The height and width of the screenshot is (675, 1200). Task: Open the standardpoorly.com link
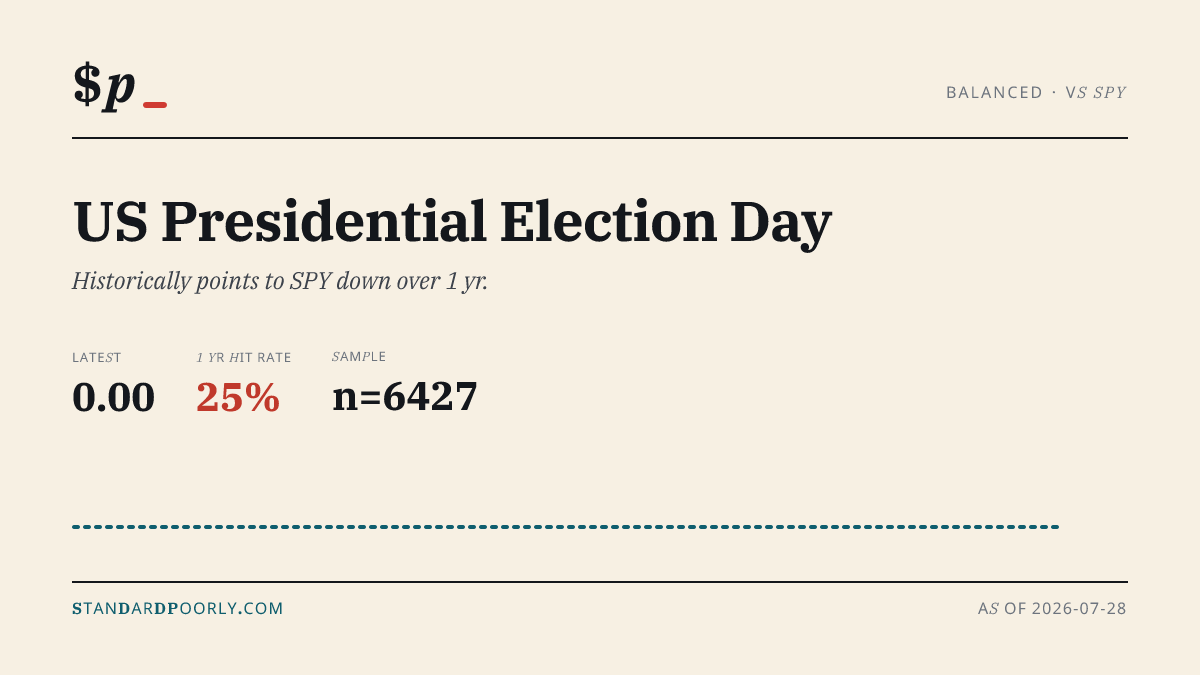click(x=178, y=608)
